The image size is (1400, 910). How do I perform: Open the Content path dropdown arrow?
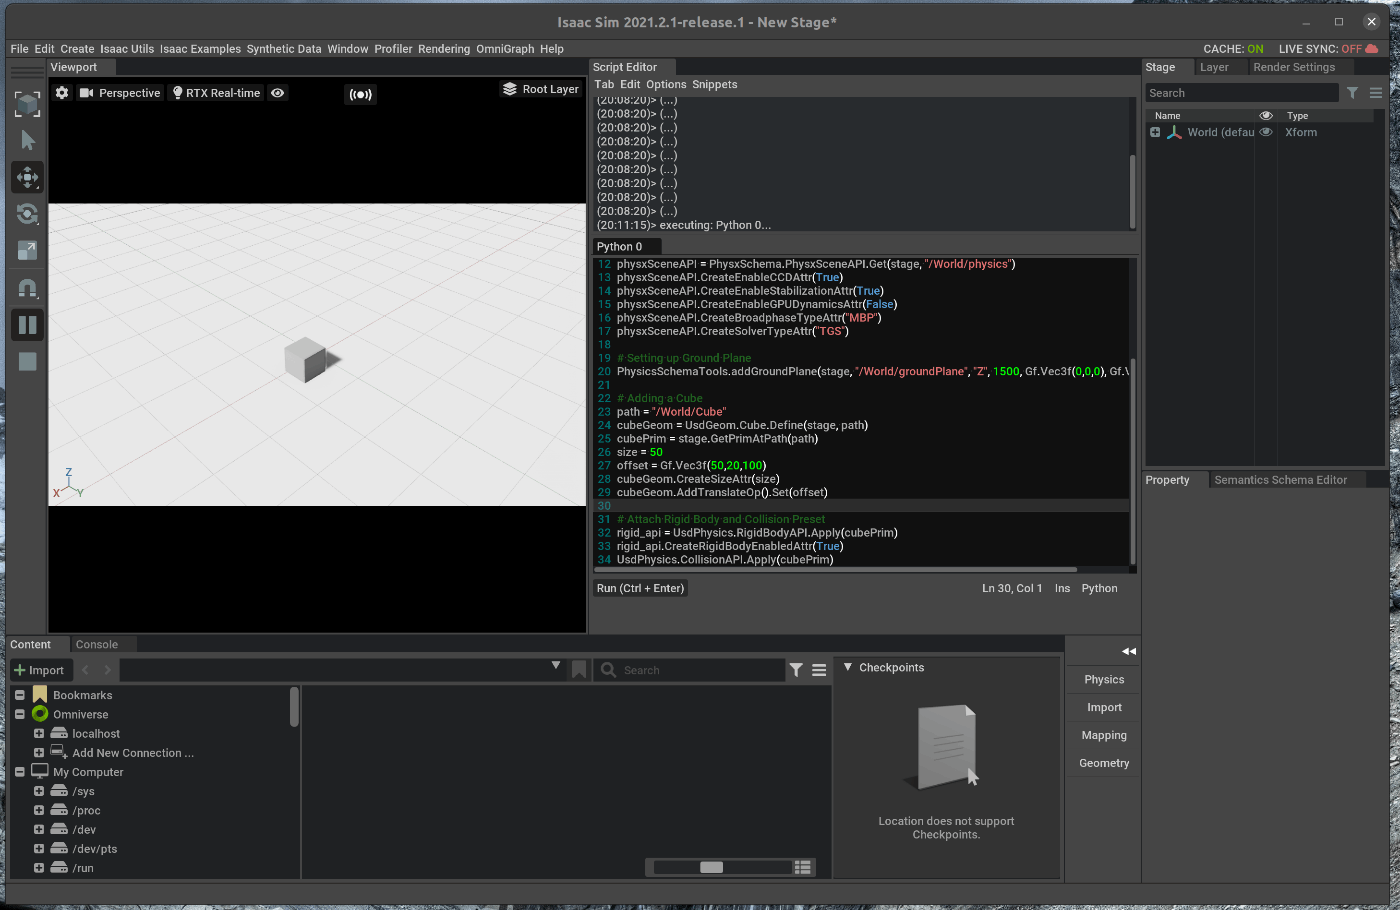coord(556,666)
